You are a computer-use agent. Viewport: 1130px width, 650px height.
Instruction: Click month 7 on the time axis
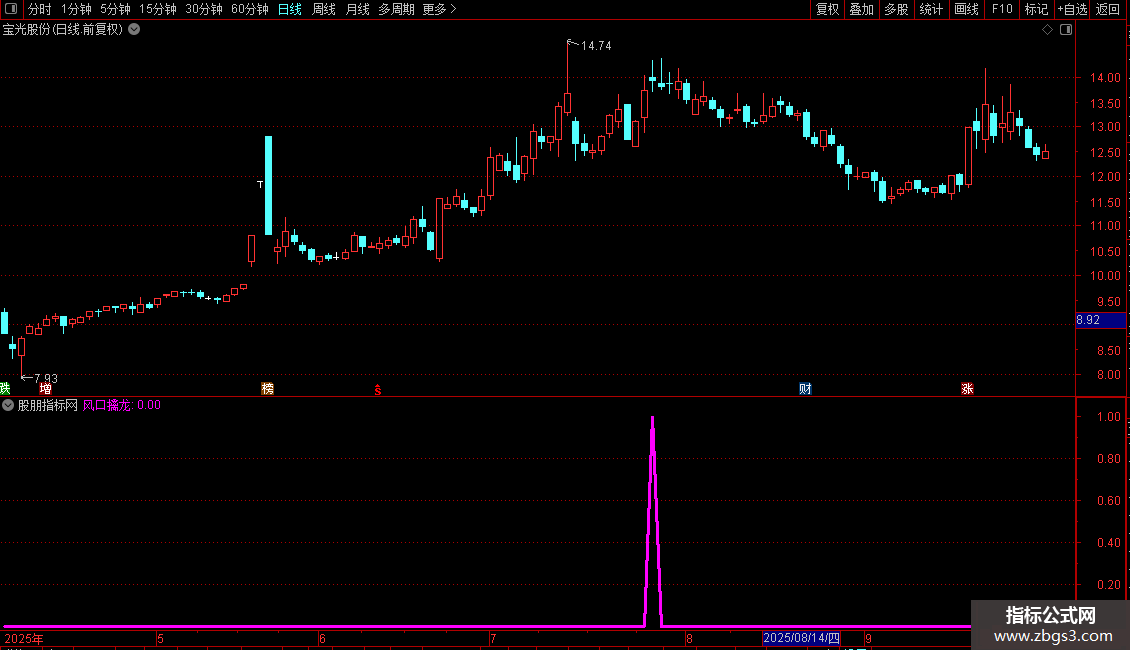(x=493, y=638)
